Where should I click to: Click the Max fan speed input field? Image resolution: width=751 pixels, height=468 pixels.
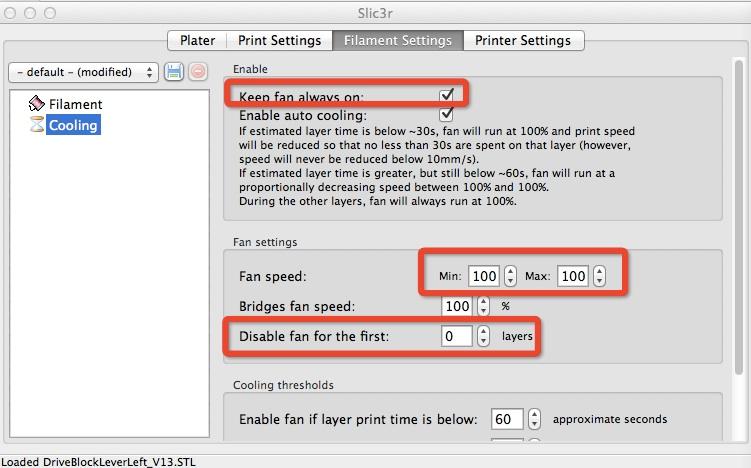[x=572, y=276]
